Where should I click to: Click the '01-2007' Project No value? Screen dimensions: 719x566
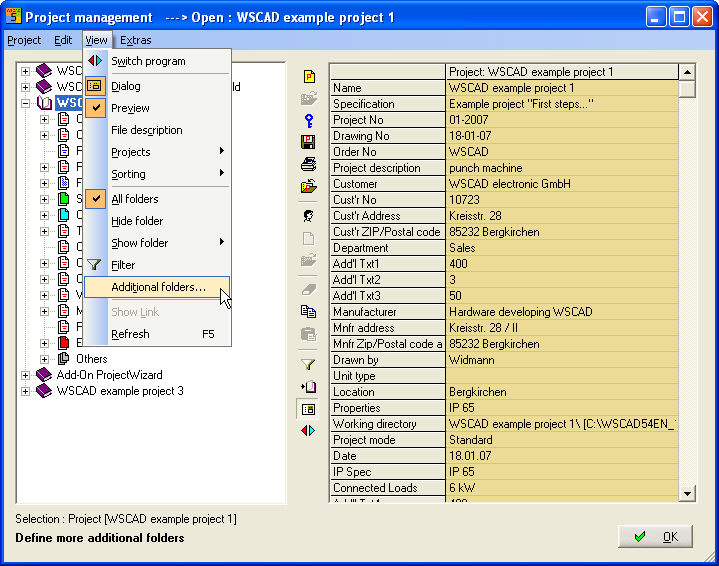coord(562,120)
